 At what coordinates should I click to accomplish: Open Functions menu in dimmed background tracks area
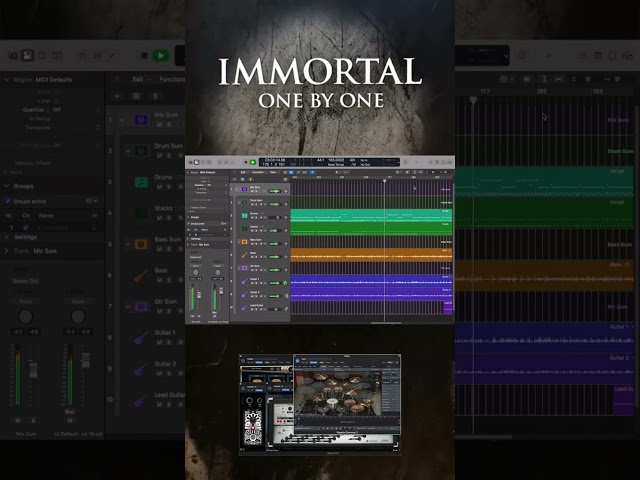tap(172, 79)
